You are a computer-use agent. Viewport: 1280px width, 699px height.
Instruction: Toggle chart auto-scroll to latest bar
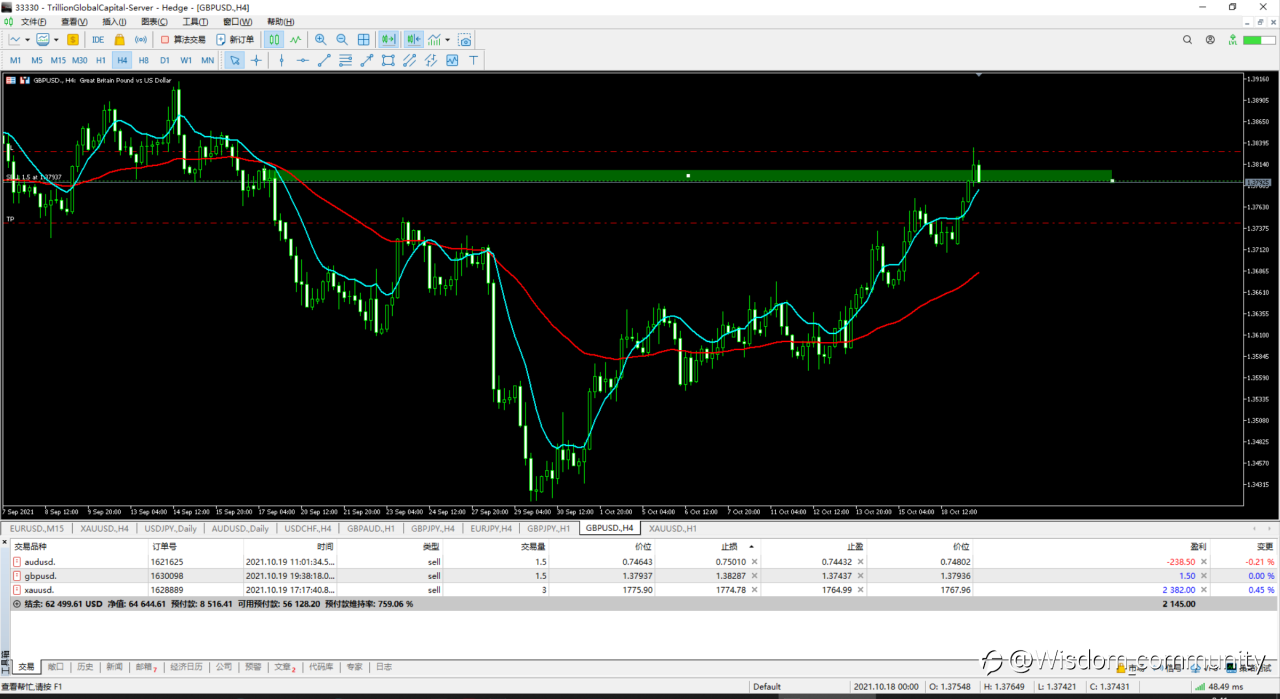click(x=388, y=40)
